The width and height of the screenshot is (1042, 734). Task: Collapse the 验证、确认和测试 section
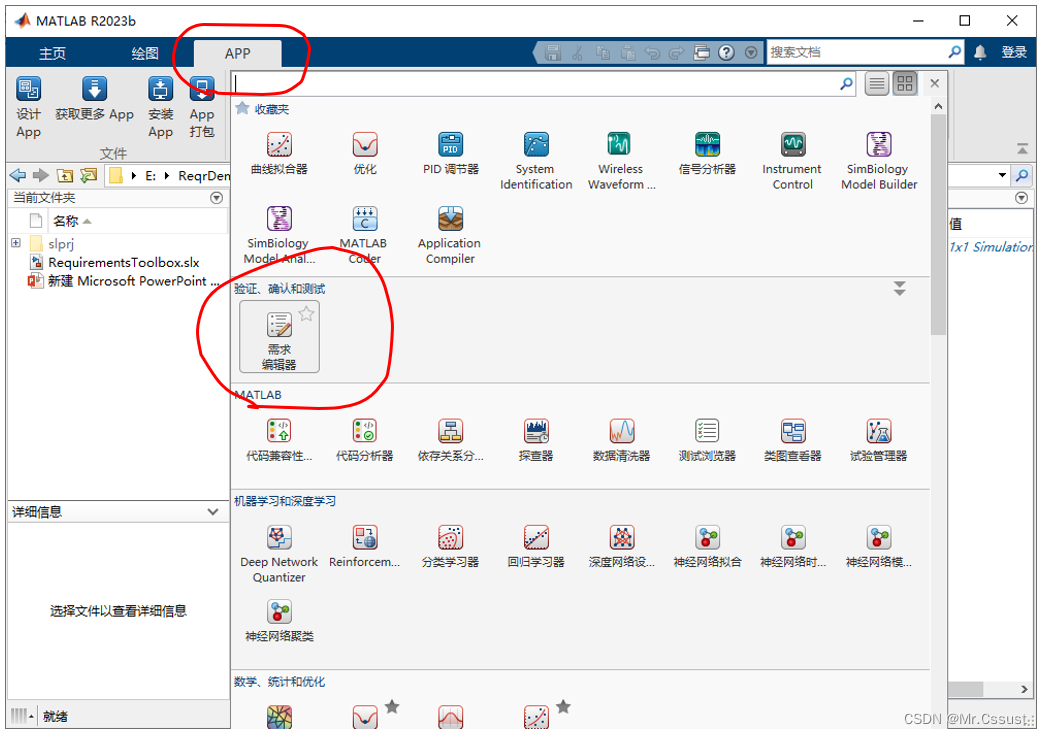click(899, 289)
